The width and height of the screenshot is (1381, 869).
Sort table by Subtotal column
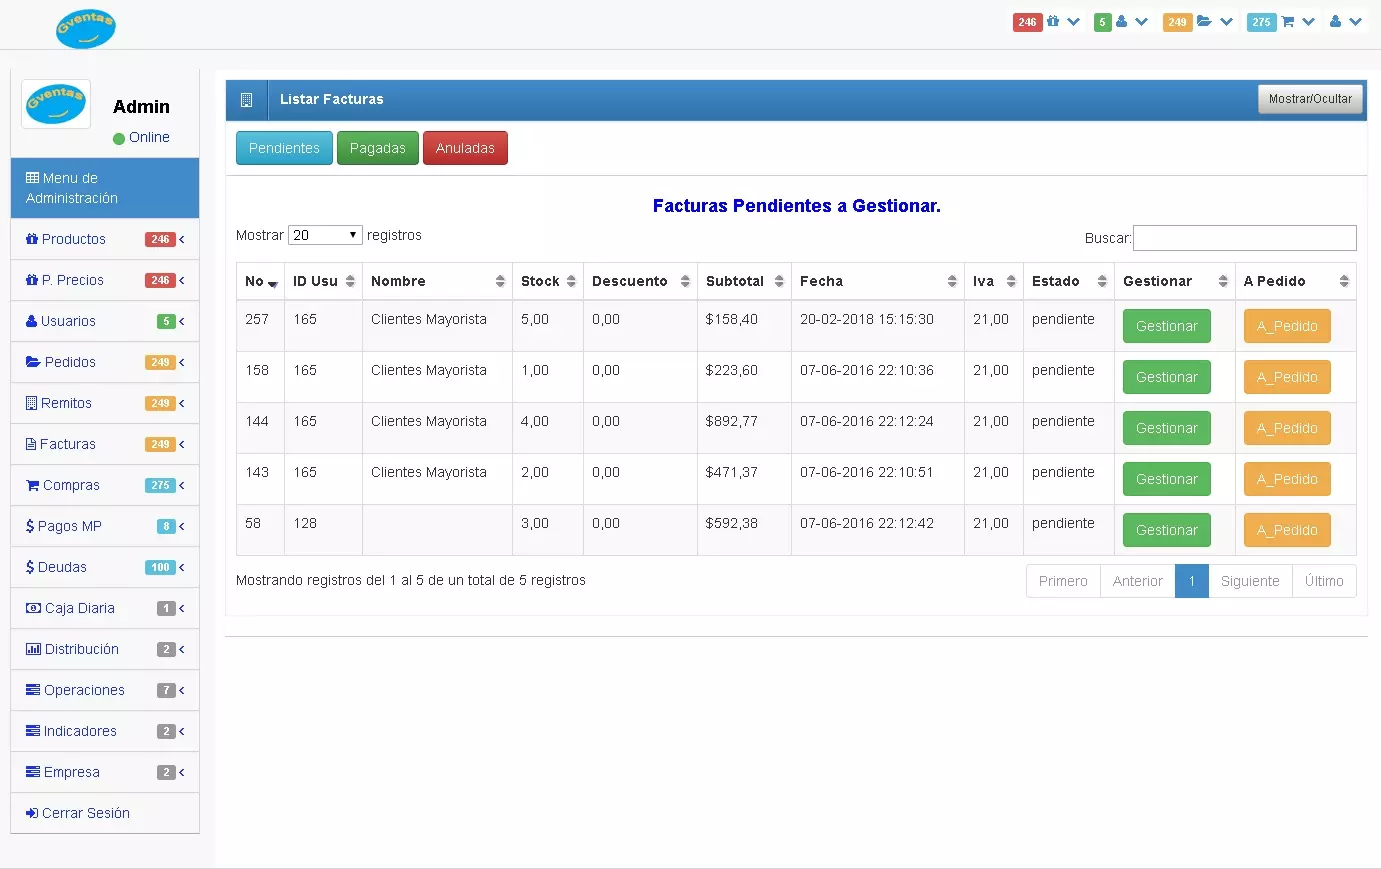pyautogui.click(x=744, y=281)
